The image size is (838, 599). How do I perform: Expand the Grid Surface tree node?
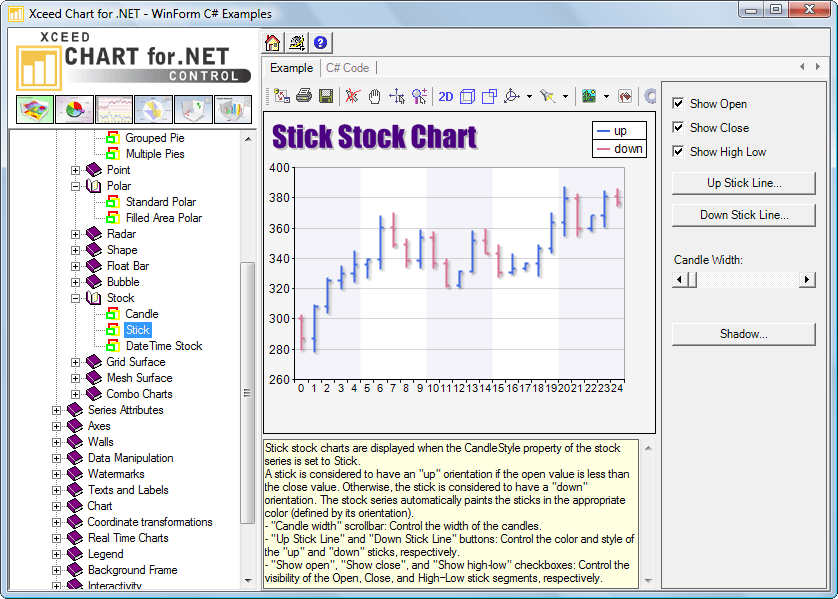[x=75, y=363]
